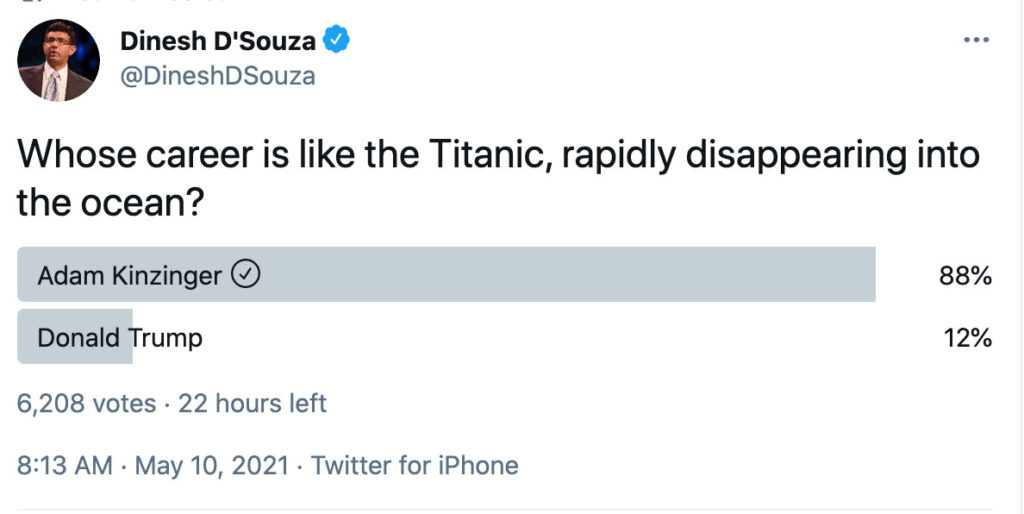This screenshot has width=1024, height=514.
Task: Open the Dinesh D'Souza display name link
Action: (x=218, y=41)
